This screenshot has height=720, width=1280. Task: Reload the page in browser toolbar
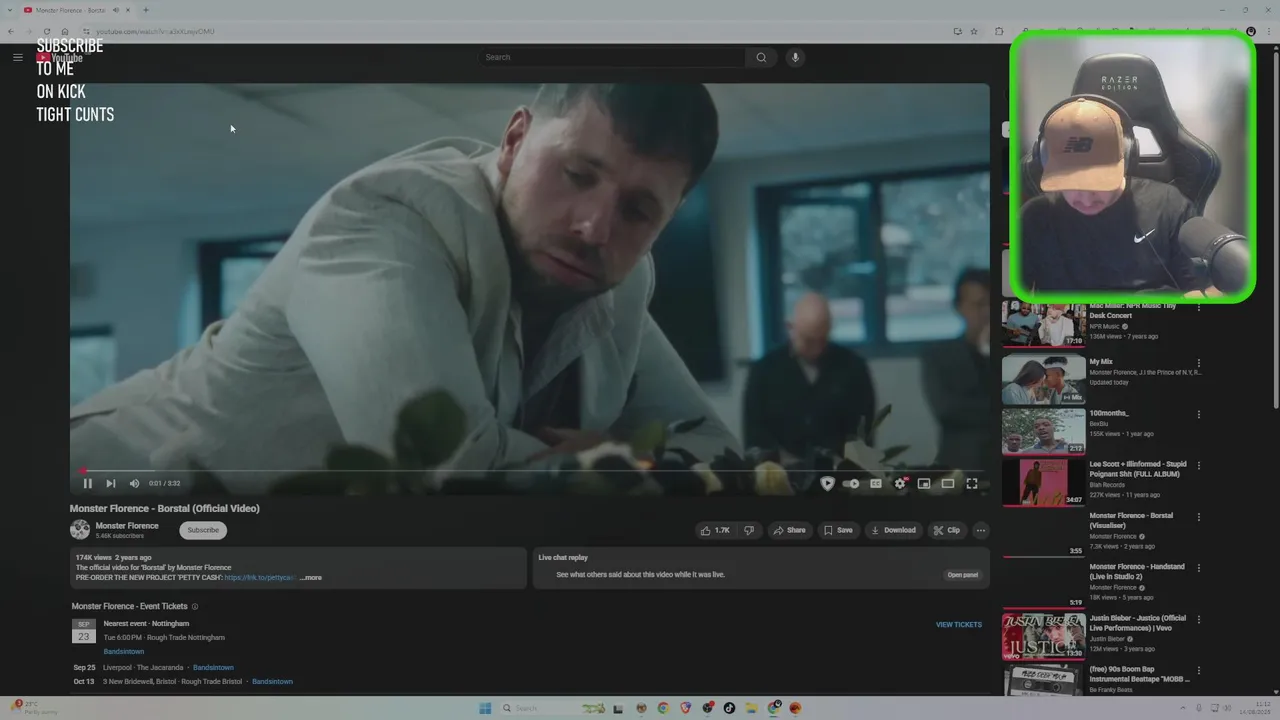point(46,31)
